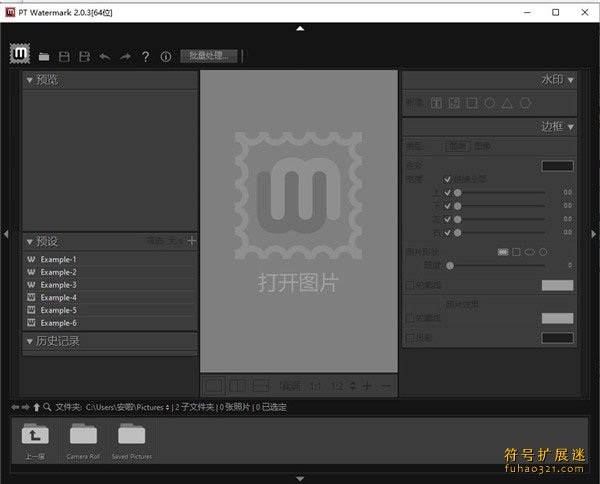Viewport: 600px width, 484px height.
Task: Collapse the 预览 preview panel
Action: [29, 80]
